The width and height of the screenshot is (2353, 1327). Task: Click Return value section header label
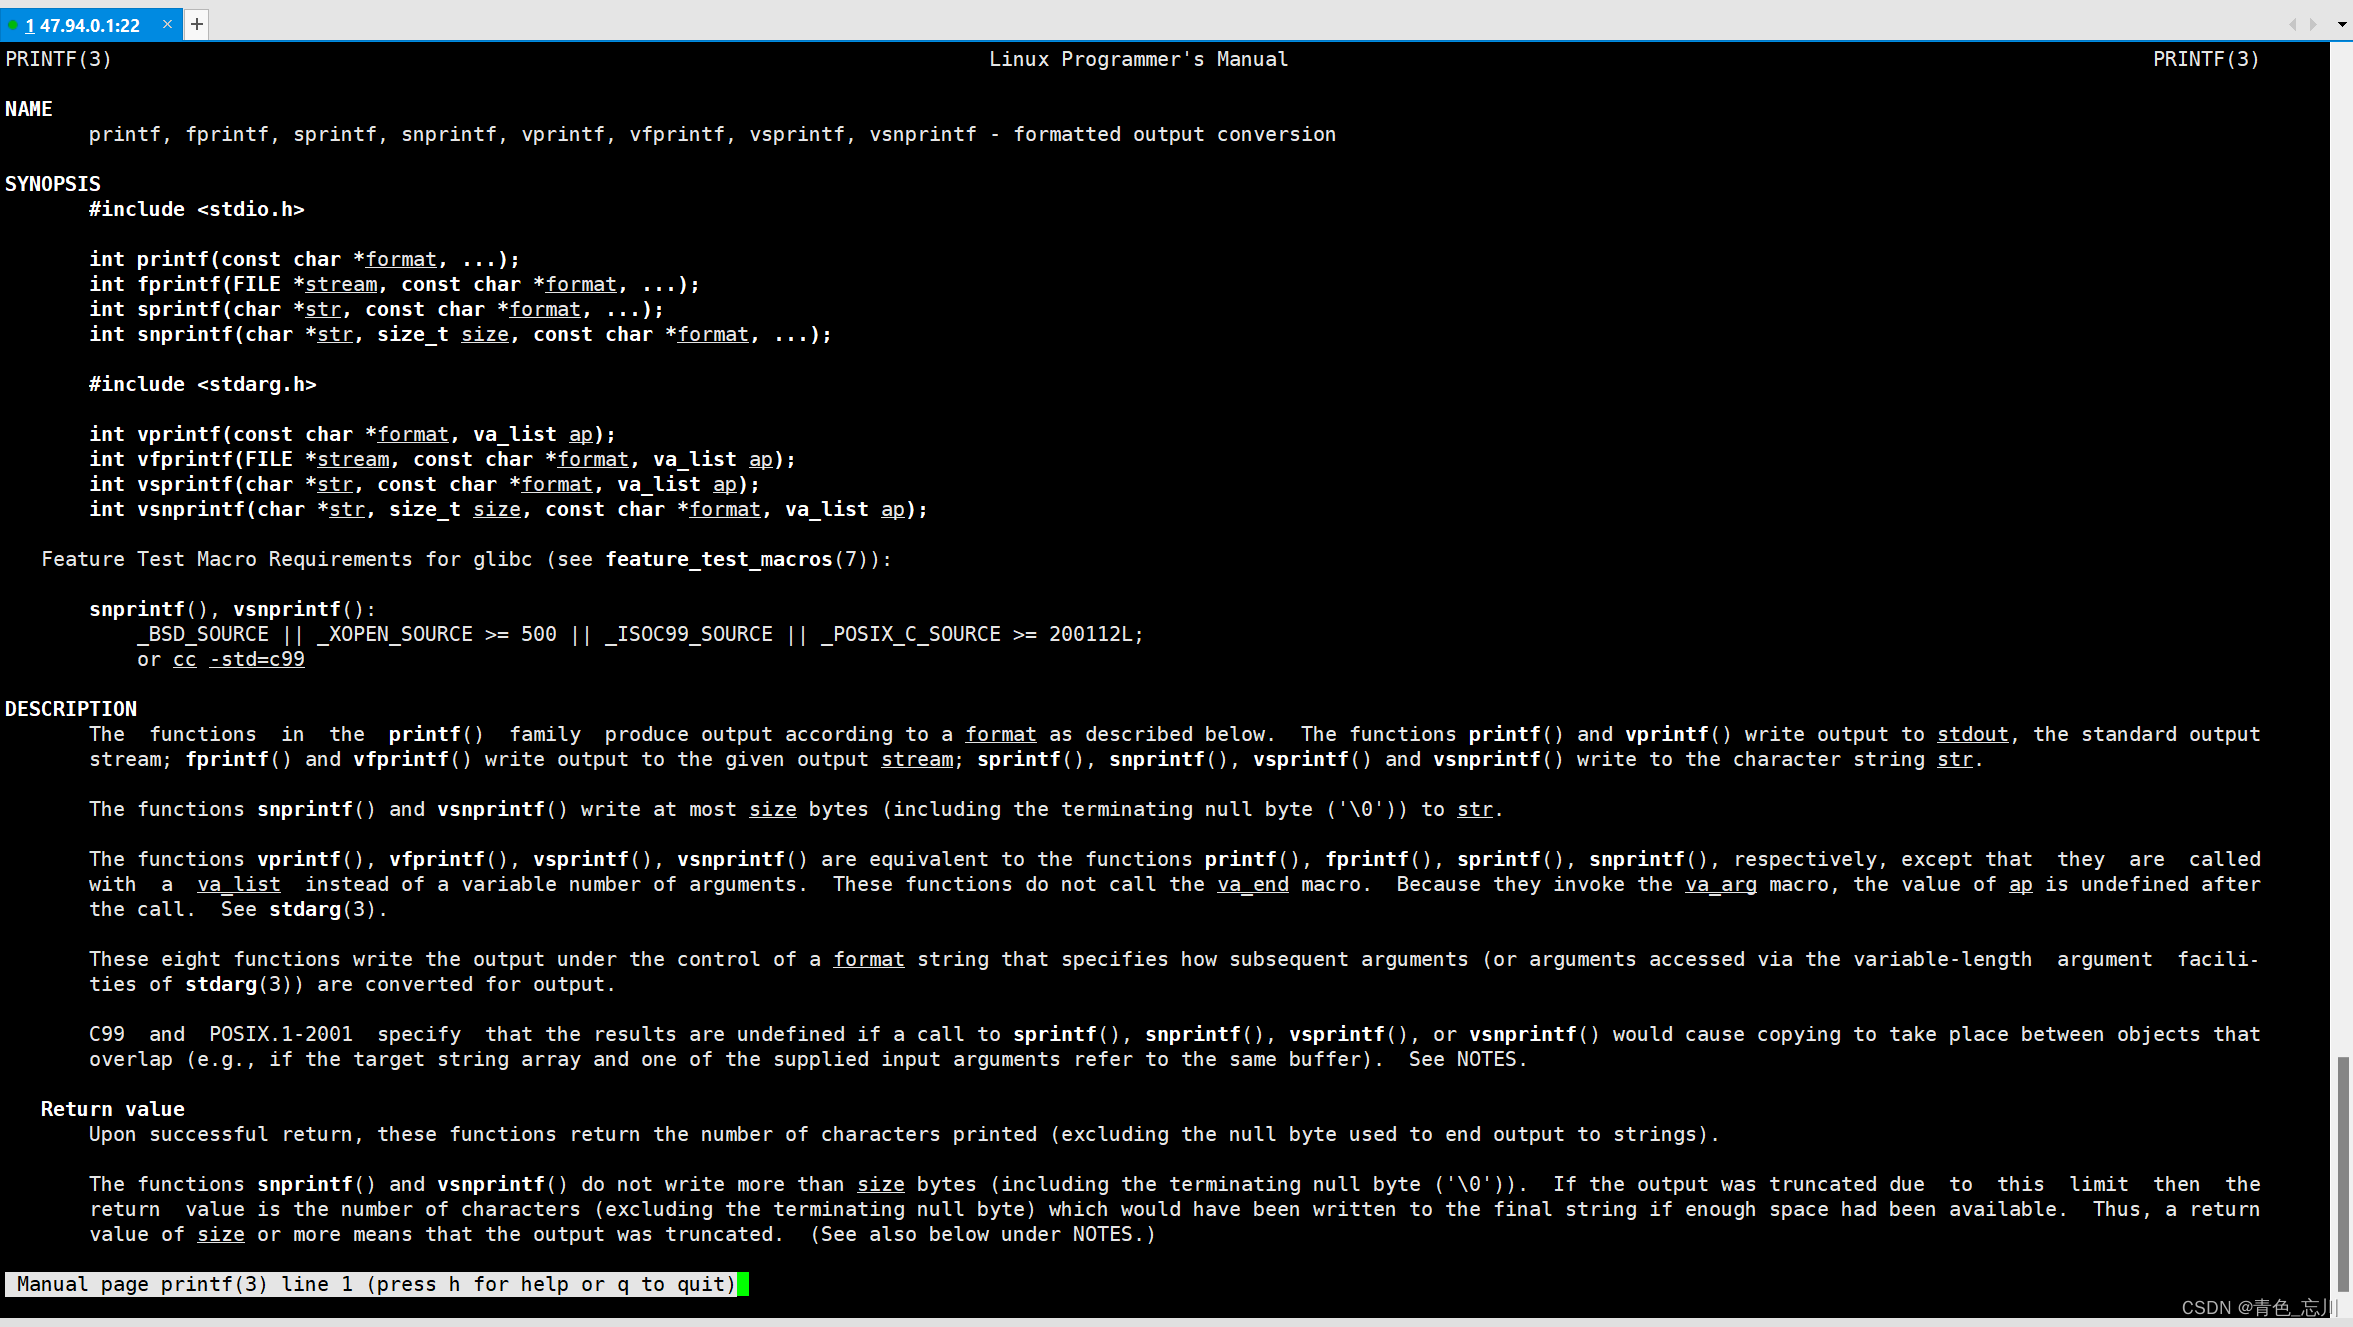tap(112, 1109)
